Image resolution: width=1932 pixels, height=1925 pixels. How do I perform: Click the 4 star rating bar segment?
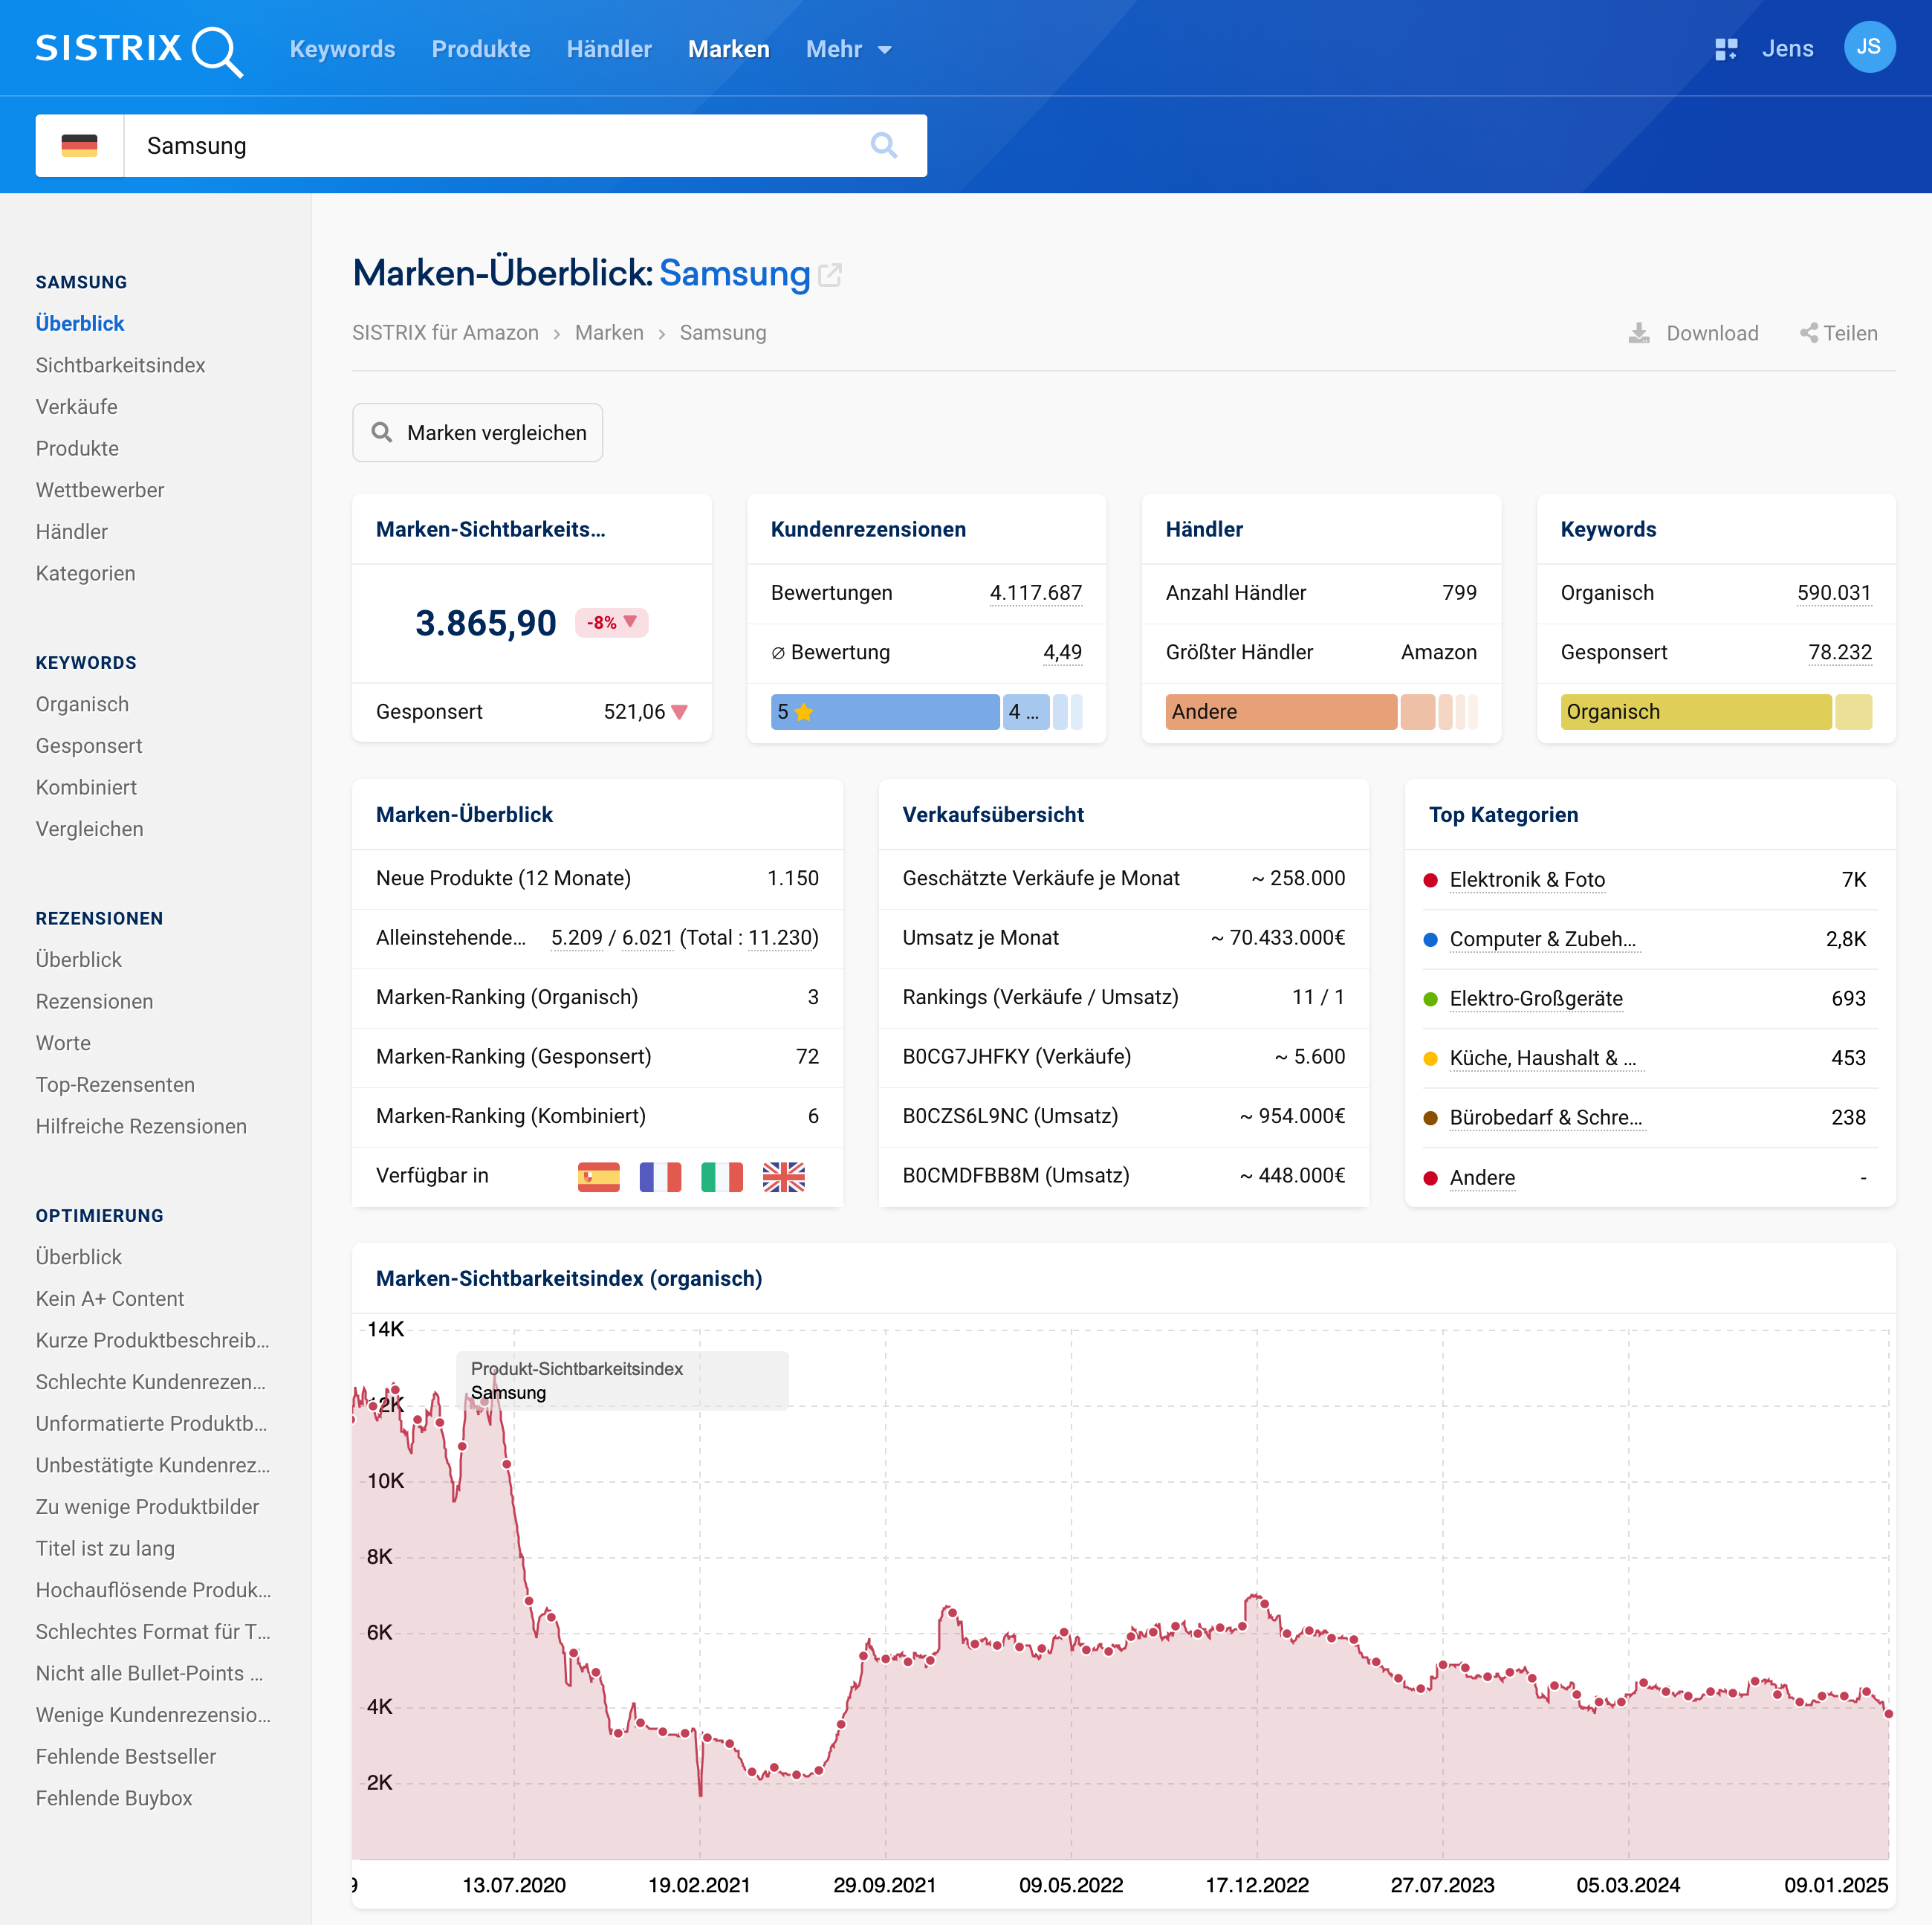coord(1026,712)
